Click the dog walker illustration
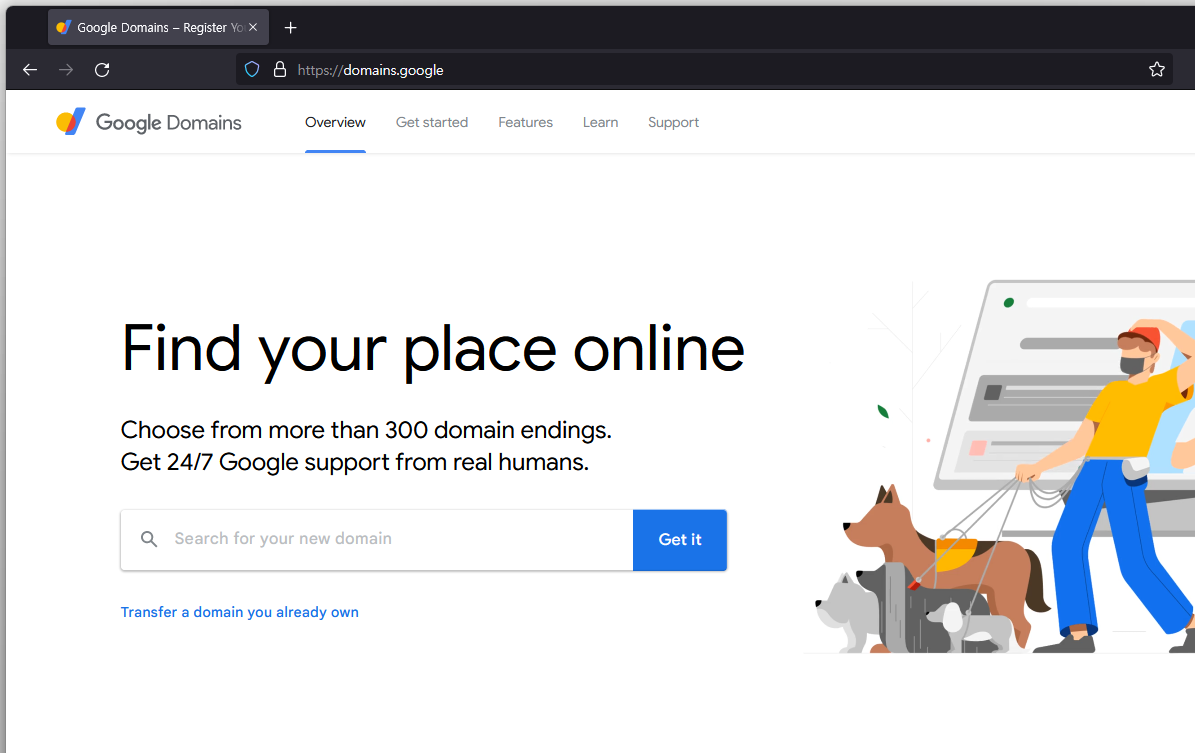Screen dimensions: 1195x753 [1000, 466]
